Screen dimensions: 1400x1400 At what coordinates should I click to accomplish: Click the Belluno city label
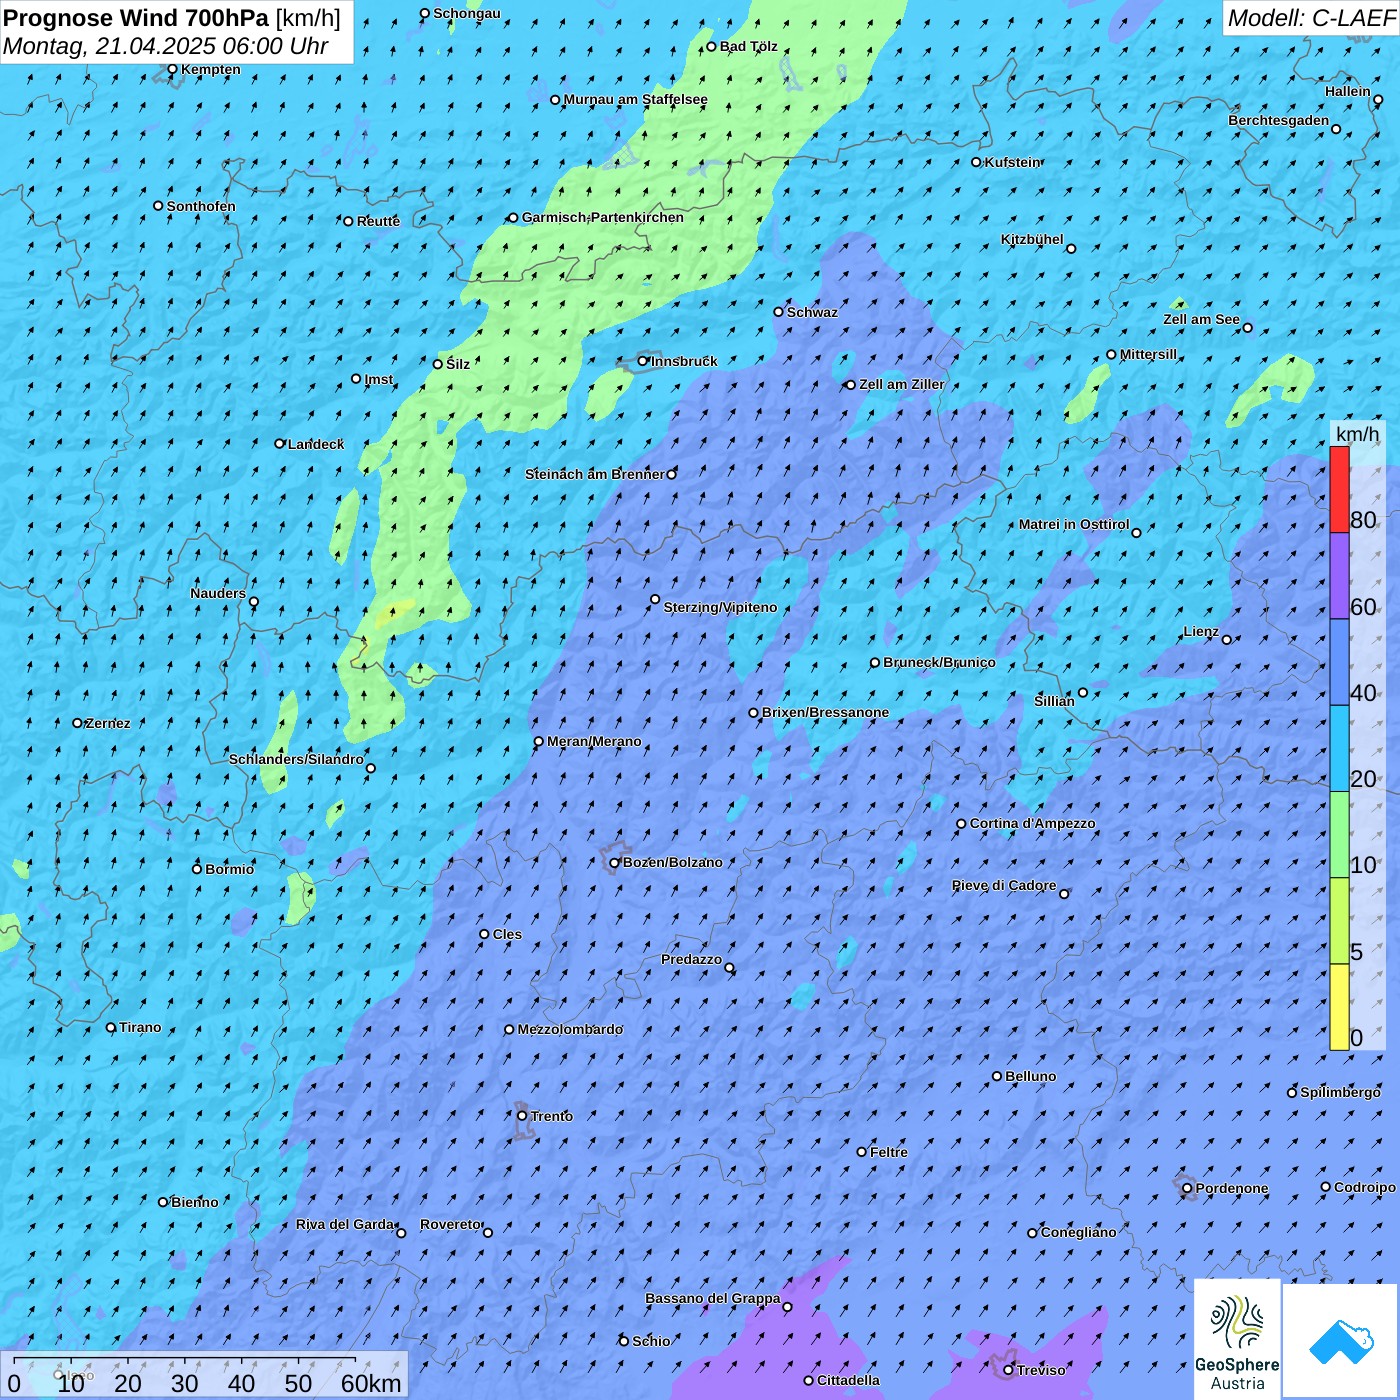pos(1031,1076)
